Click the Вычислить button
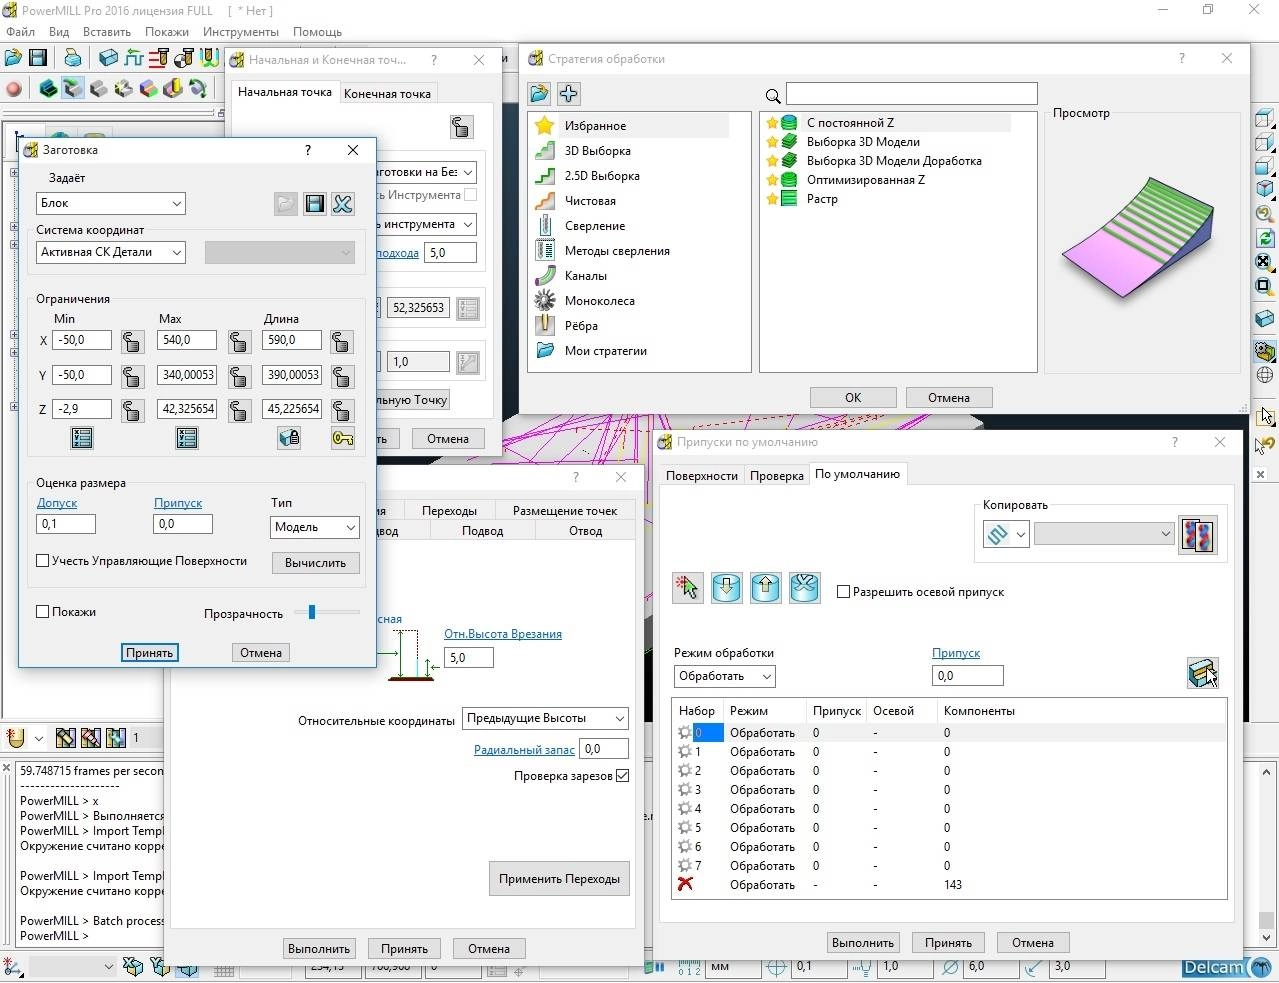Viewport: 1279px width, 983px height. pyautogui.click(x=315, y=563)
